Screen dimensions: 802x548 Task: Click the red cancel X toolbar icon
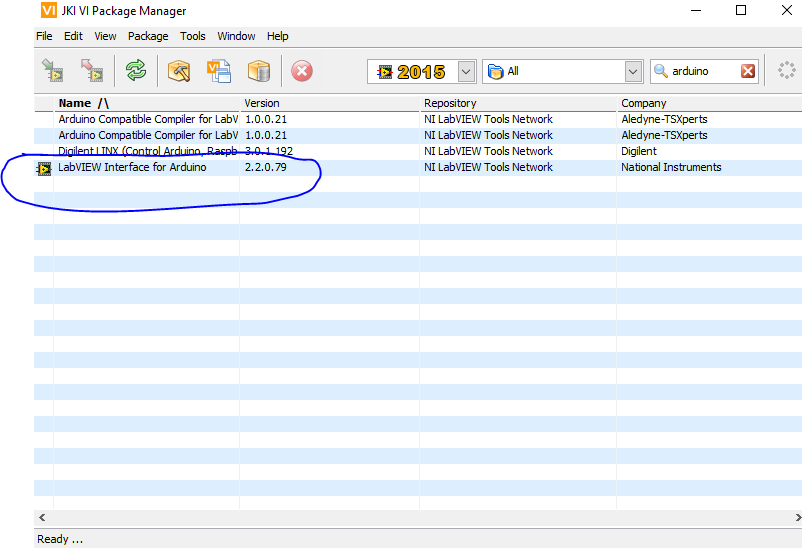pos(302,71)
